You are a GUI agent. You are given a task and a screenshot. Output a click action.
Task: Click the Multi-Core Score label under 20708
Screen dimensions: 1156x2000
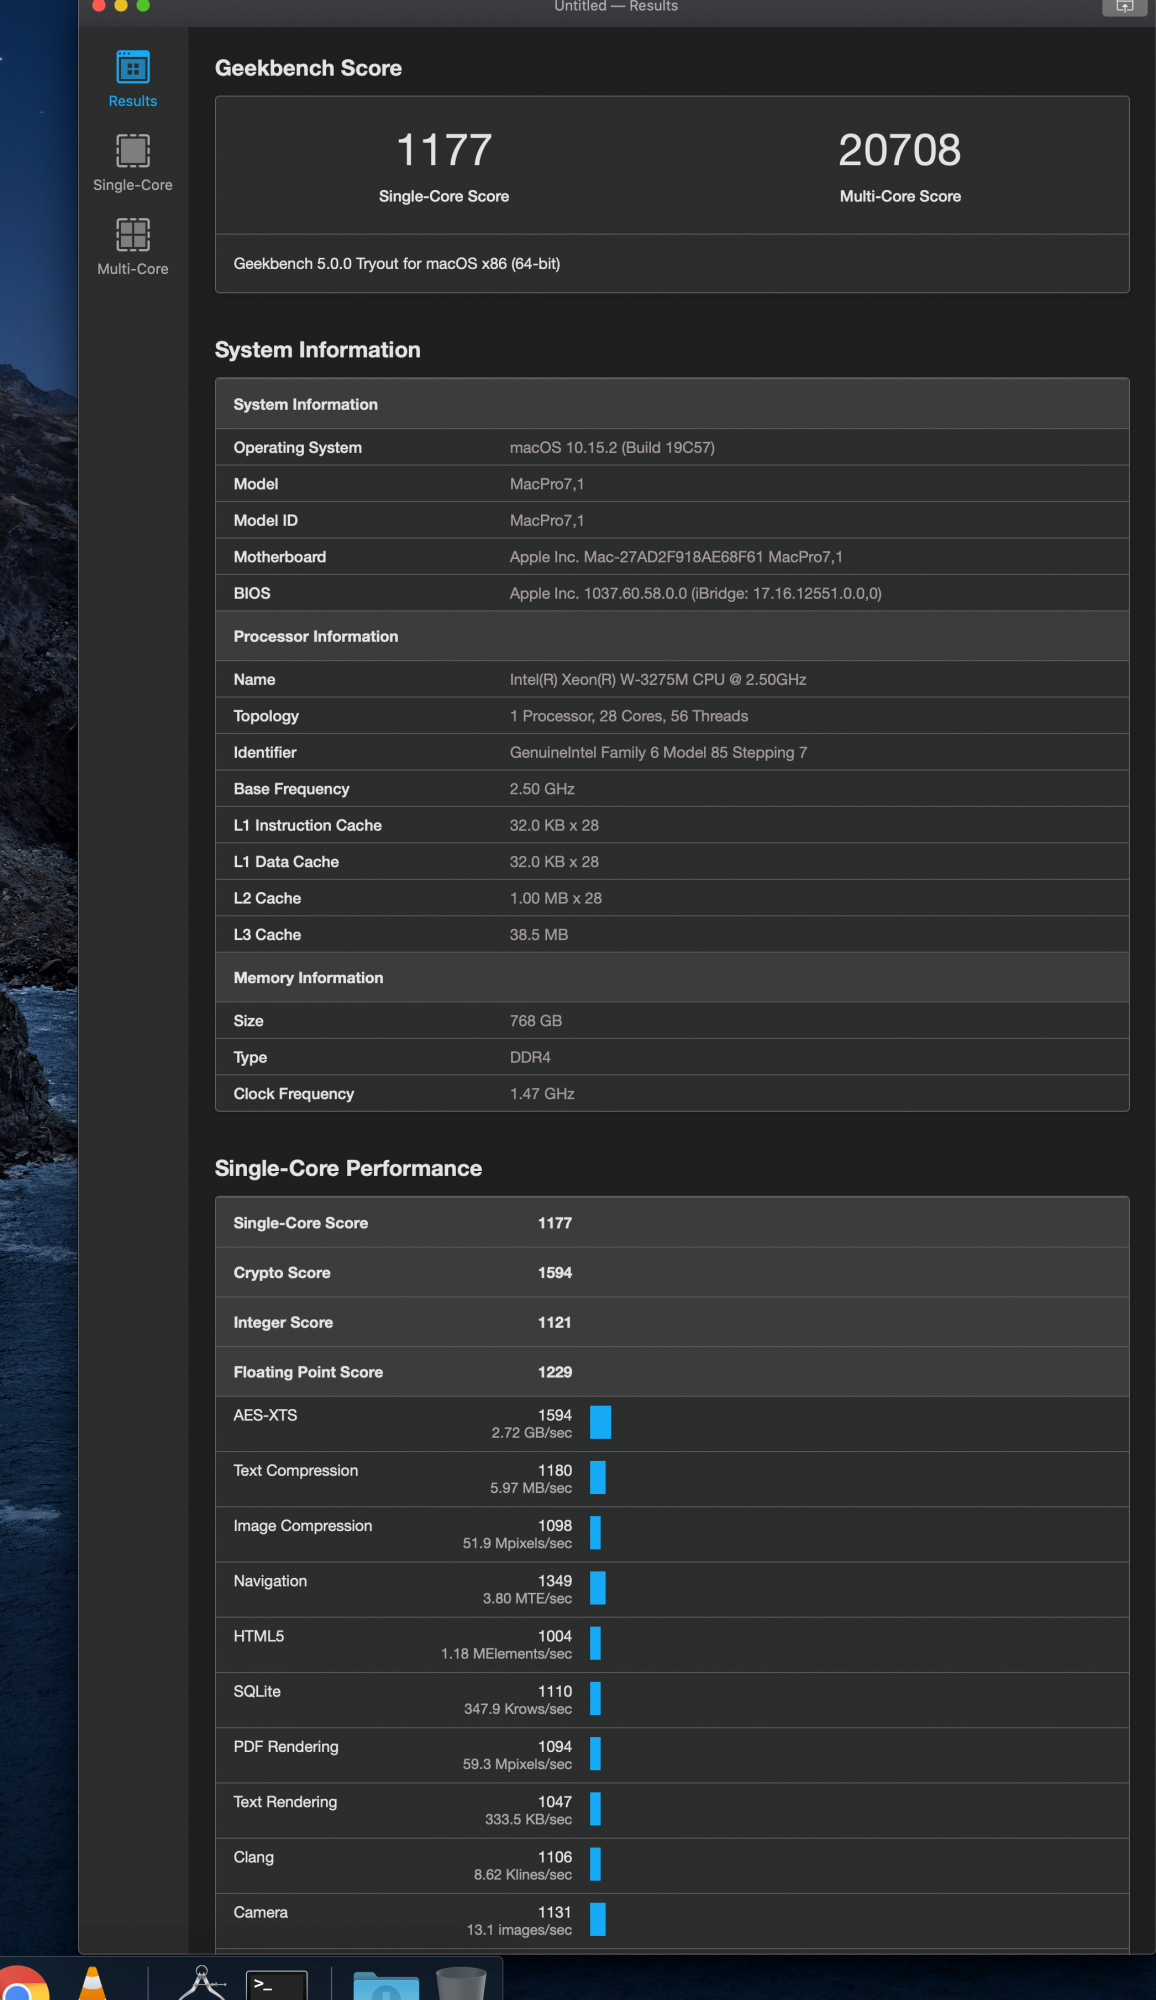[900, 197]
